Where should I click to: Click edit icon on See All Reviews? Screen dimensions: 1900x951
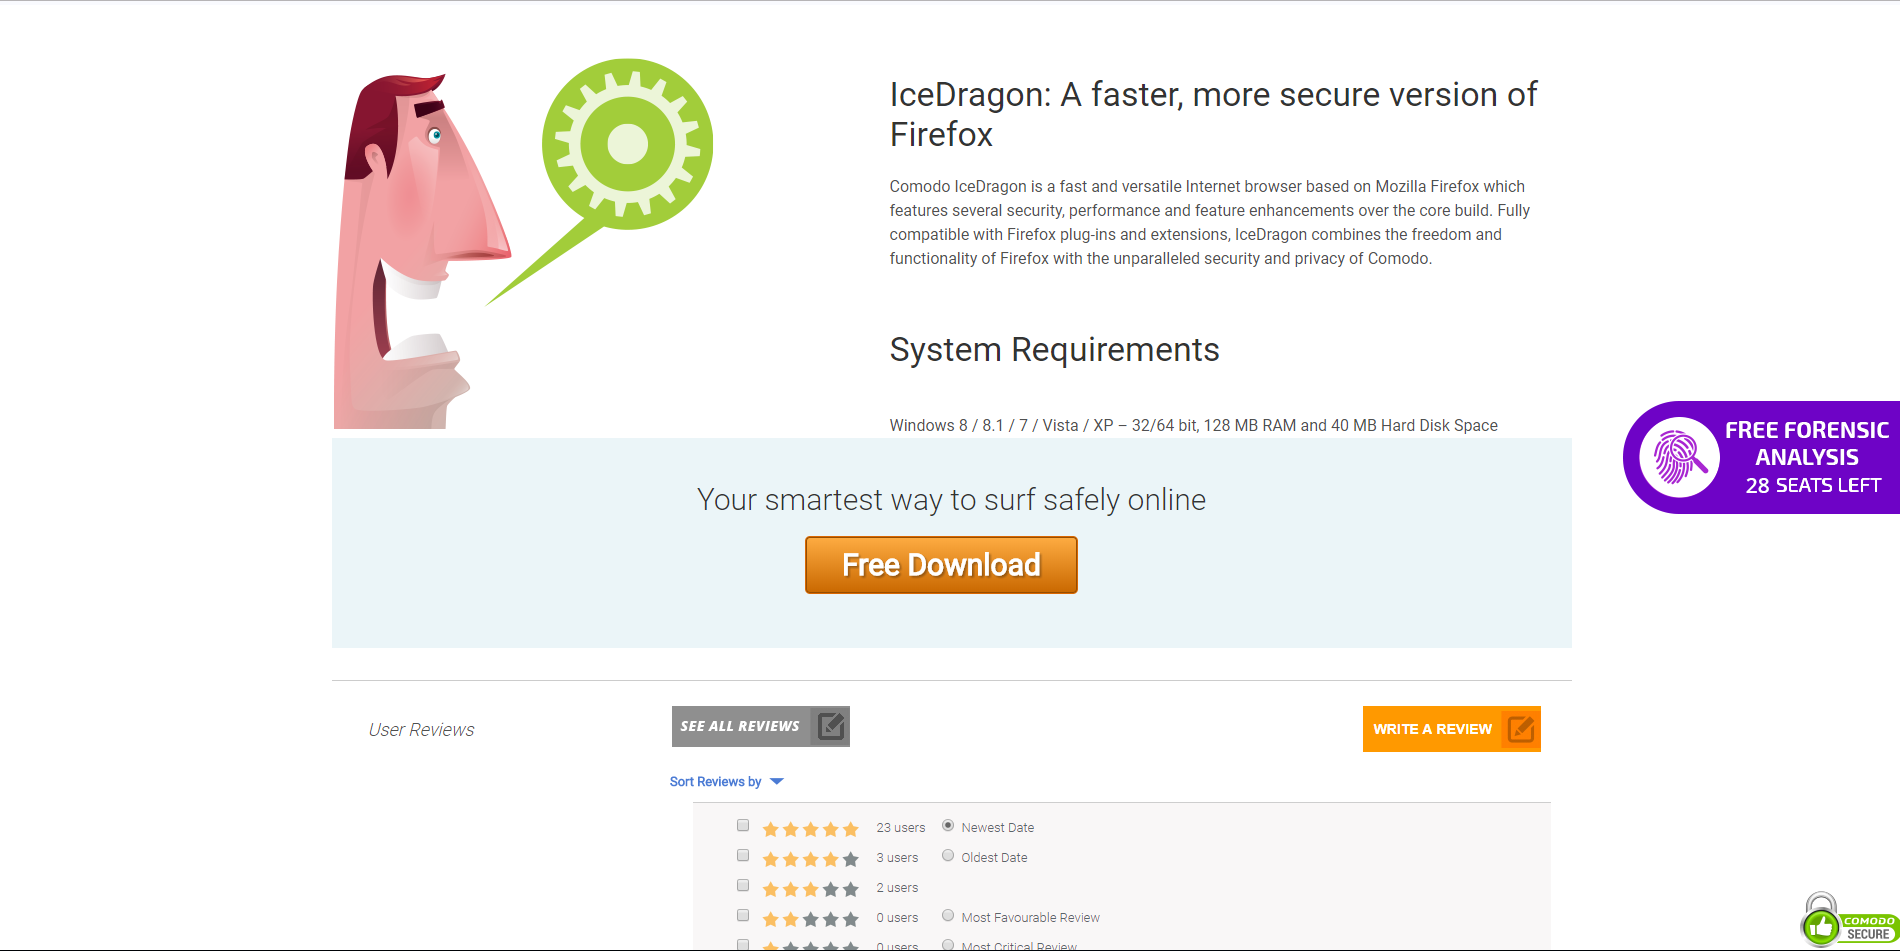831,726
